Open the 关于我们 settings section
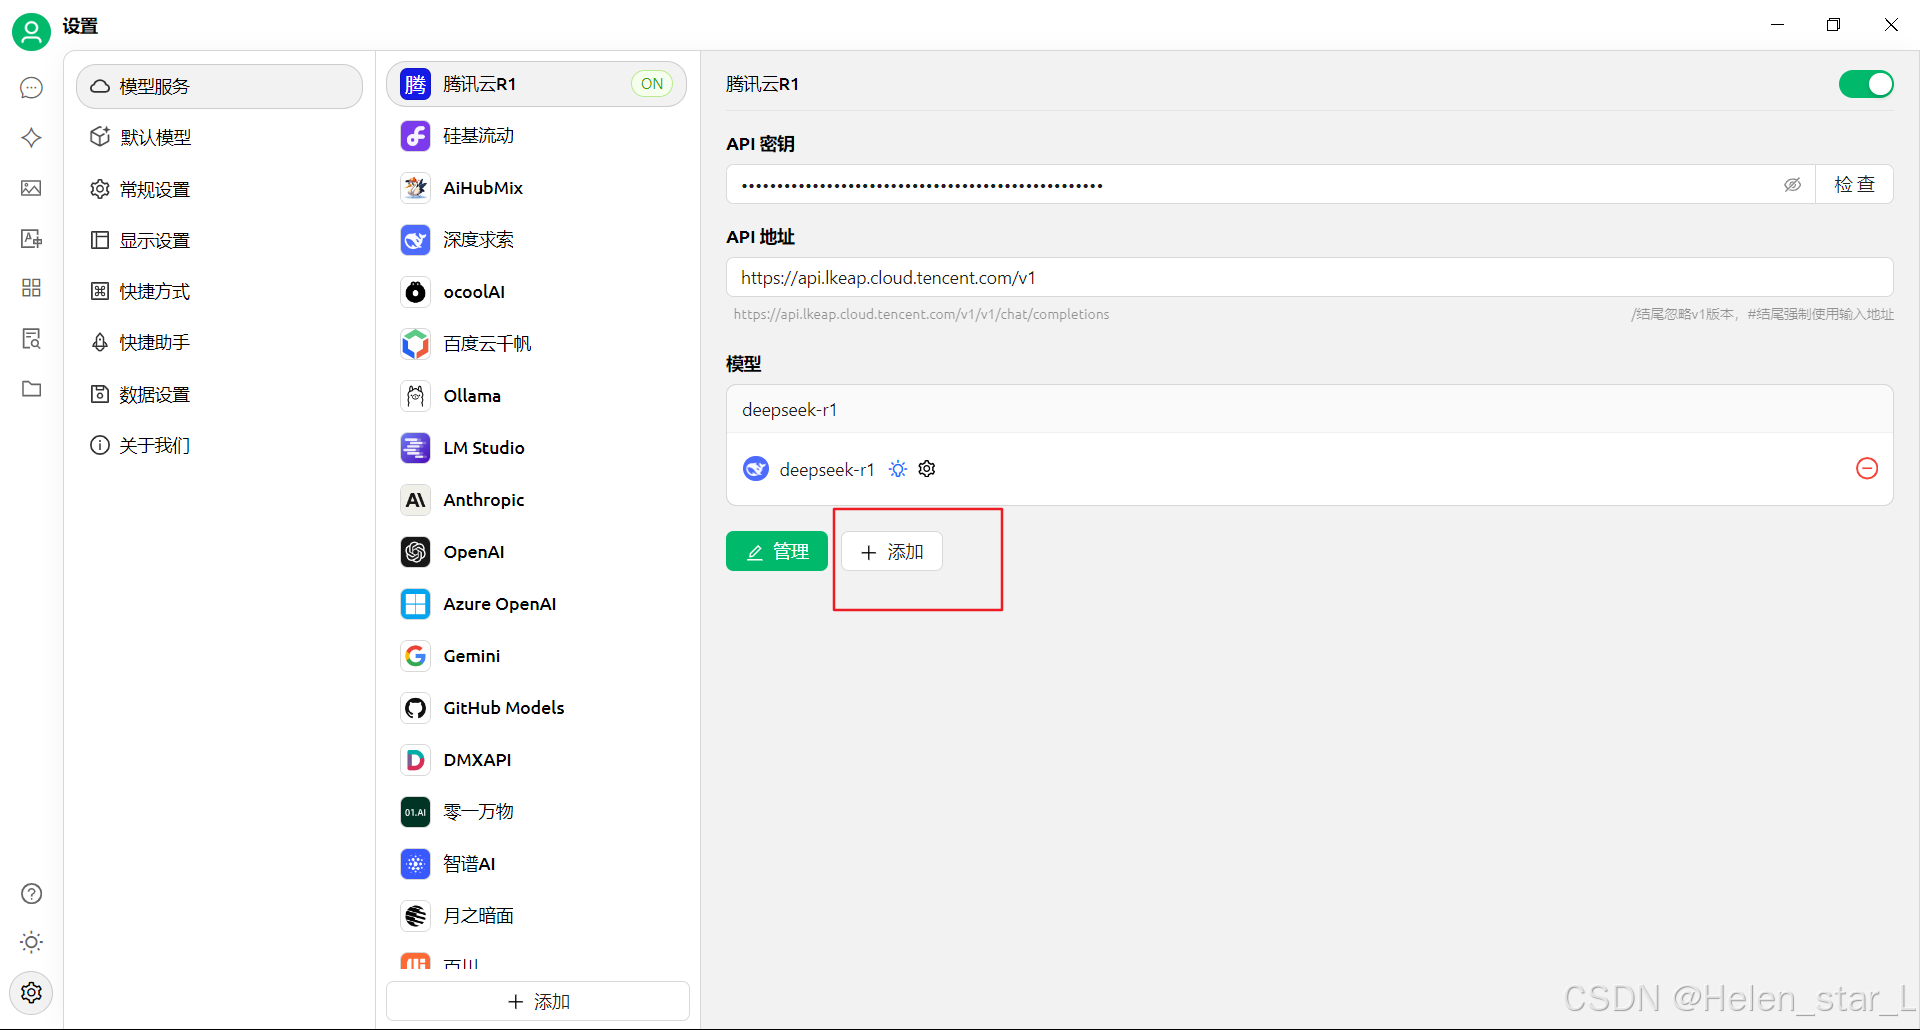The width and height of the screenshot is (1920, 1030). click(219, 445)
